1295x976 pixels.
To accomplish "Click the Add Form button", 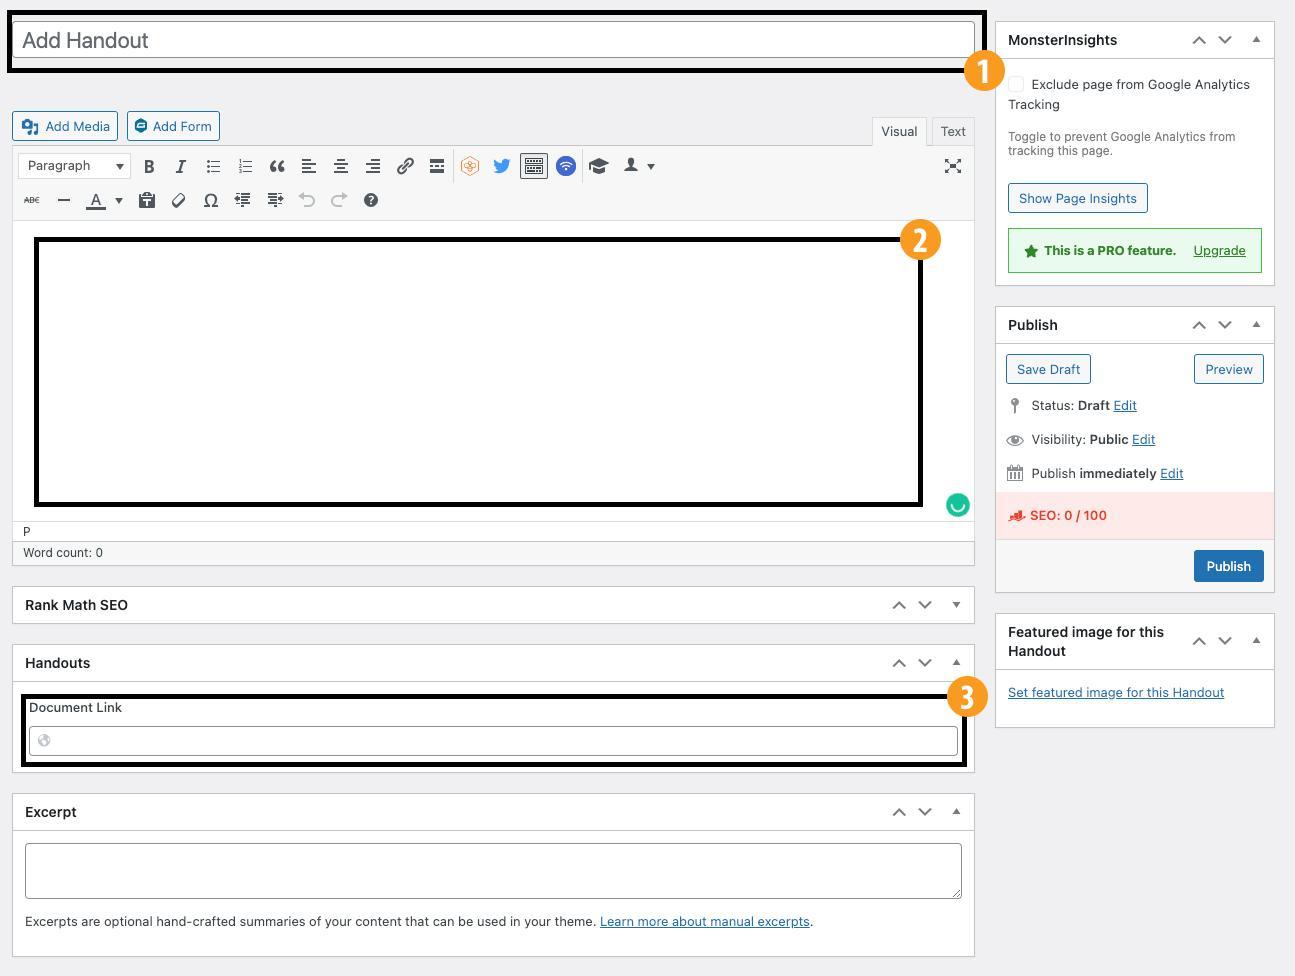I will coord(173,126).
